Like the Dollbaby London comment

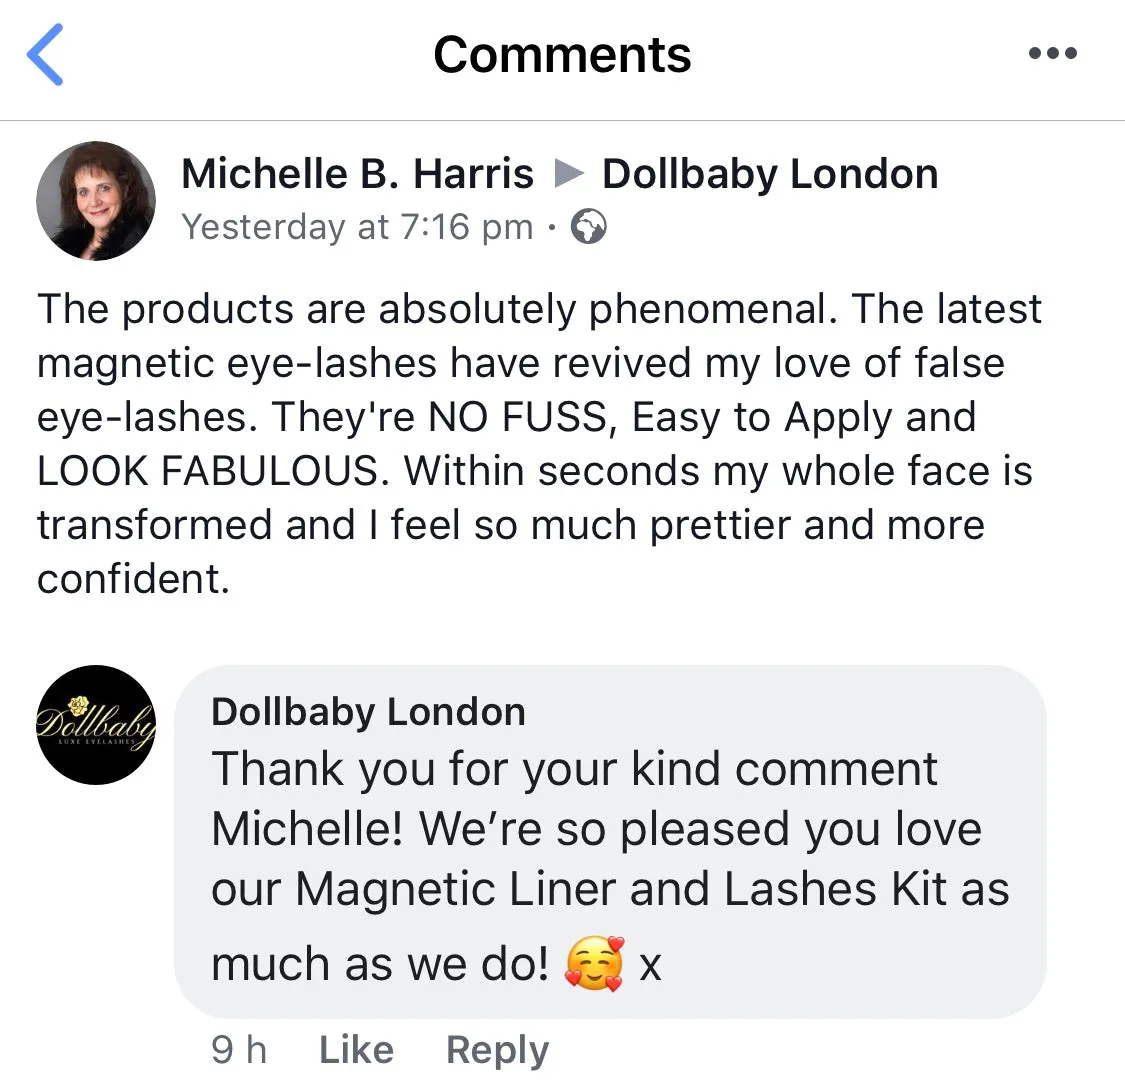357,1050
